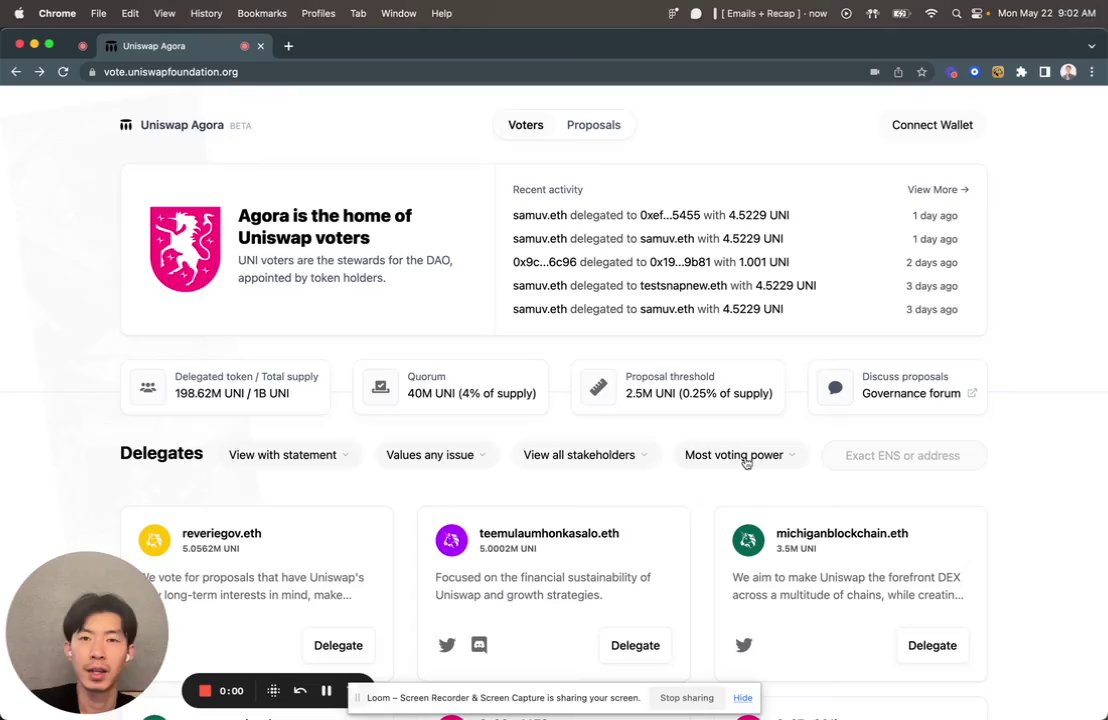
Task: Hide the Loom screen sharing banner
Action: tap(743, 698)
